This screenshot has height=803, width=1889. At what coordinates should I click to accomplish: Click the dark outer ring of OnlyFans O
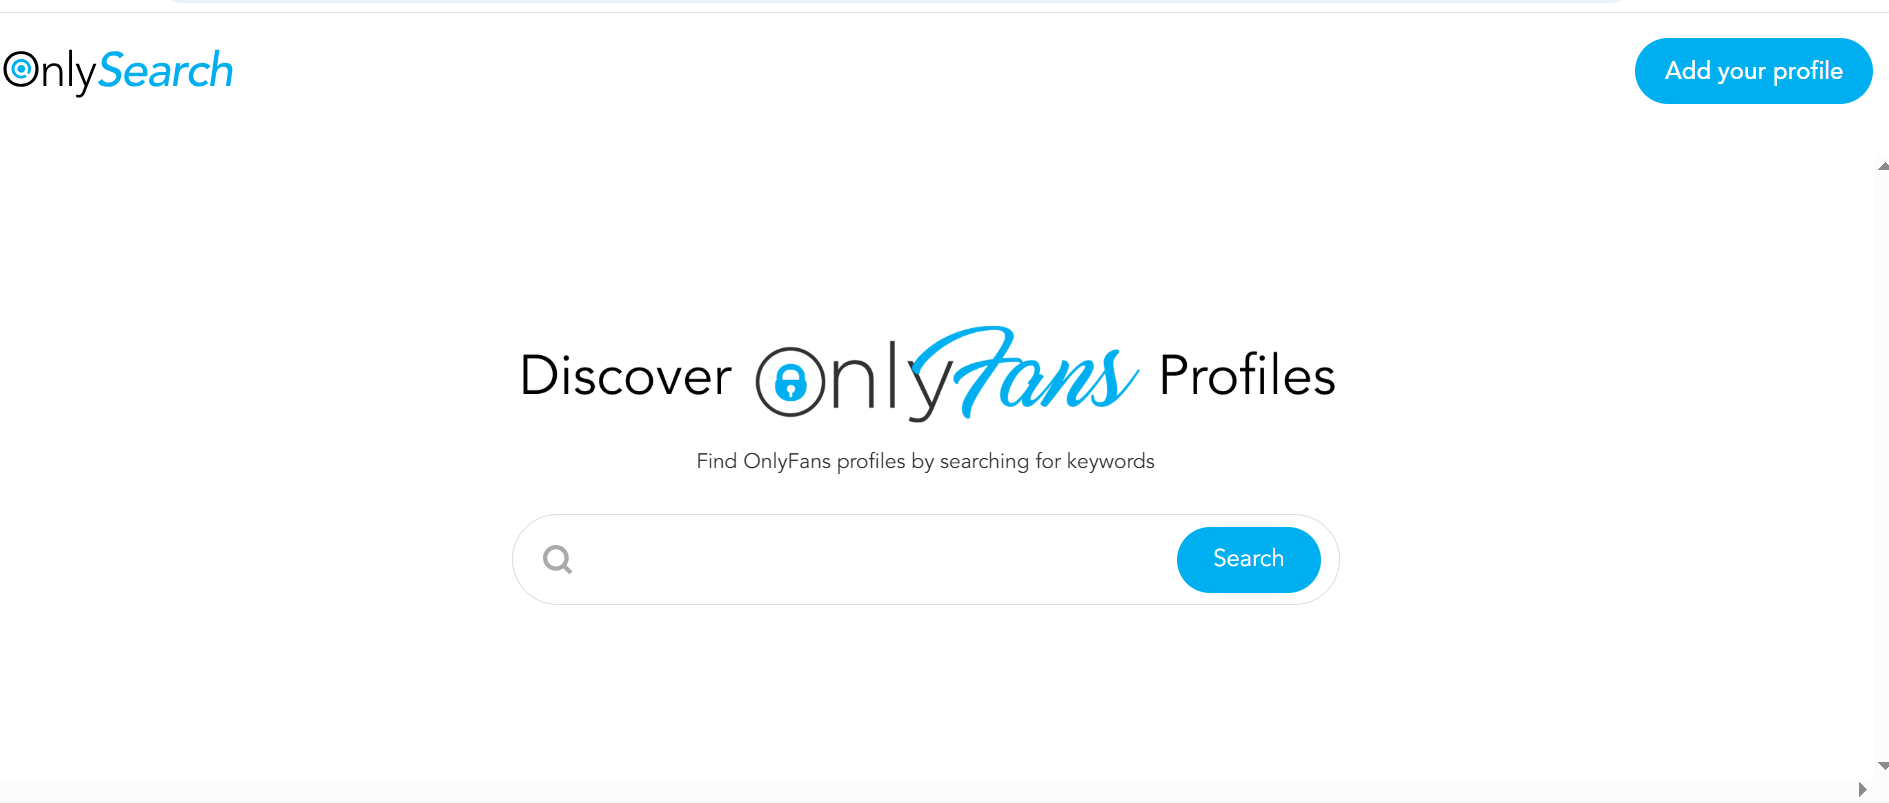[x=790, y=381]
